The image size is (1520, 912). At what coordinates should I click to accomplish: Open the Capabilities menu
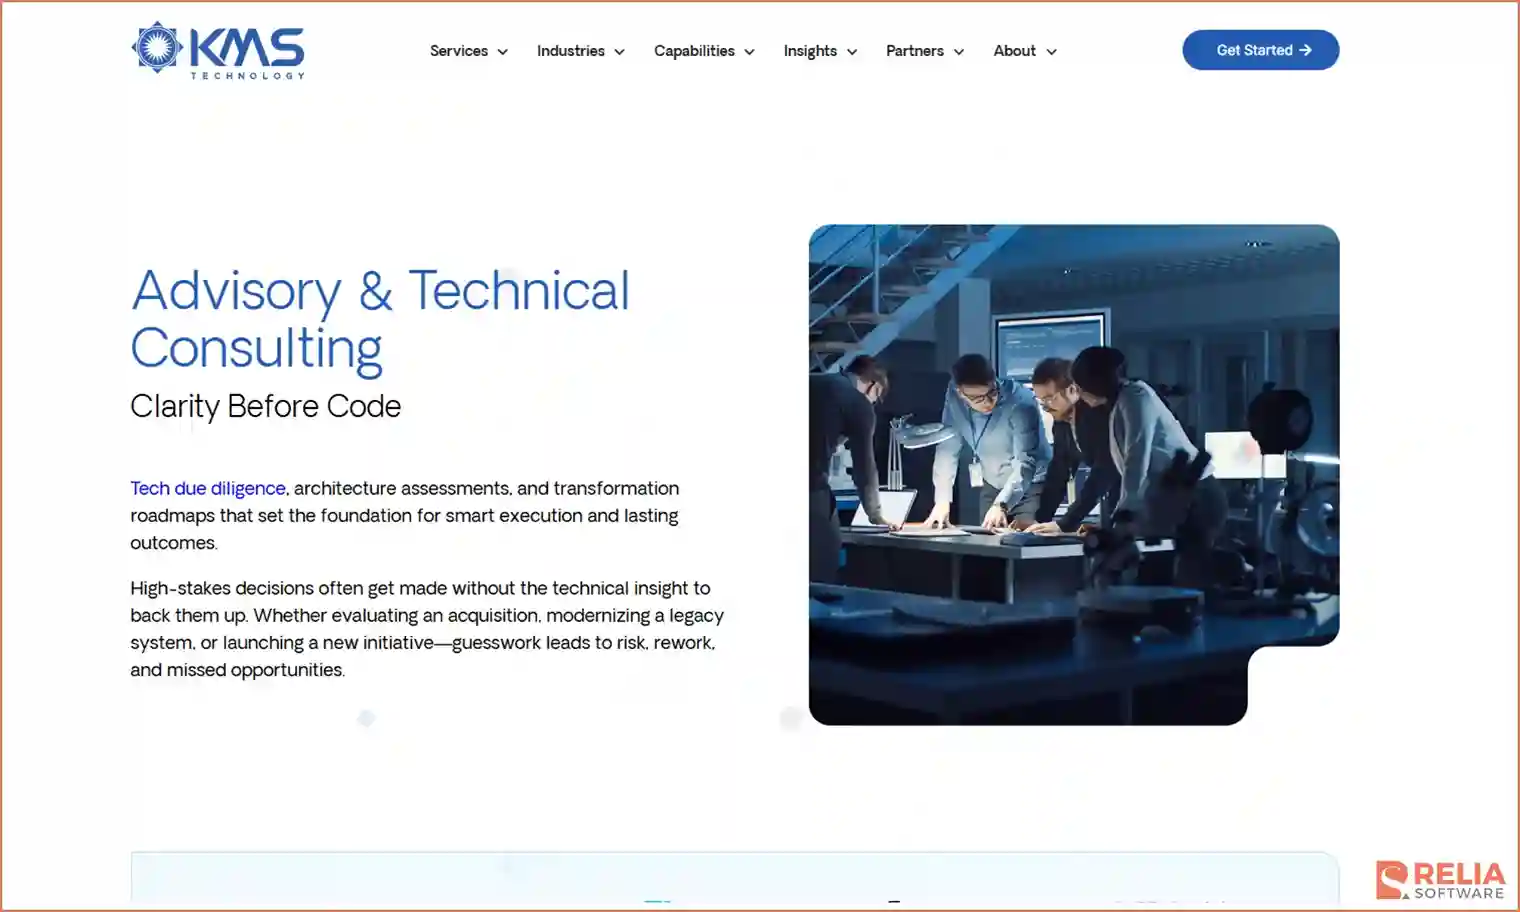pos(694,51)
